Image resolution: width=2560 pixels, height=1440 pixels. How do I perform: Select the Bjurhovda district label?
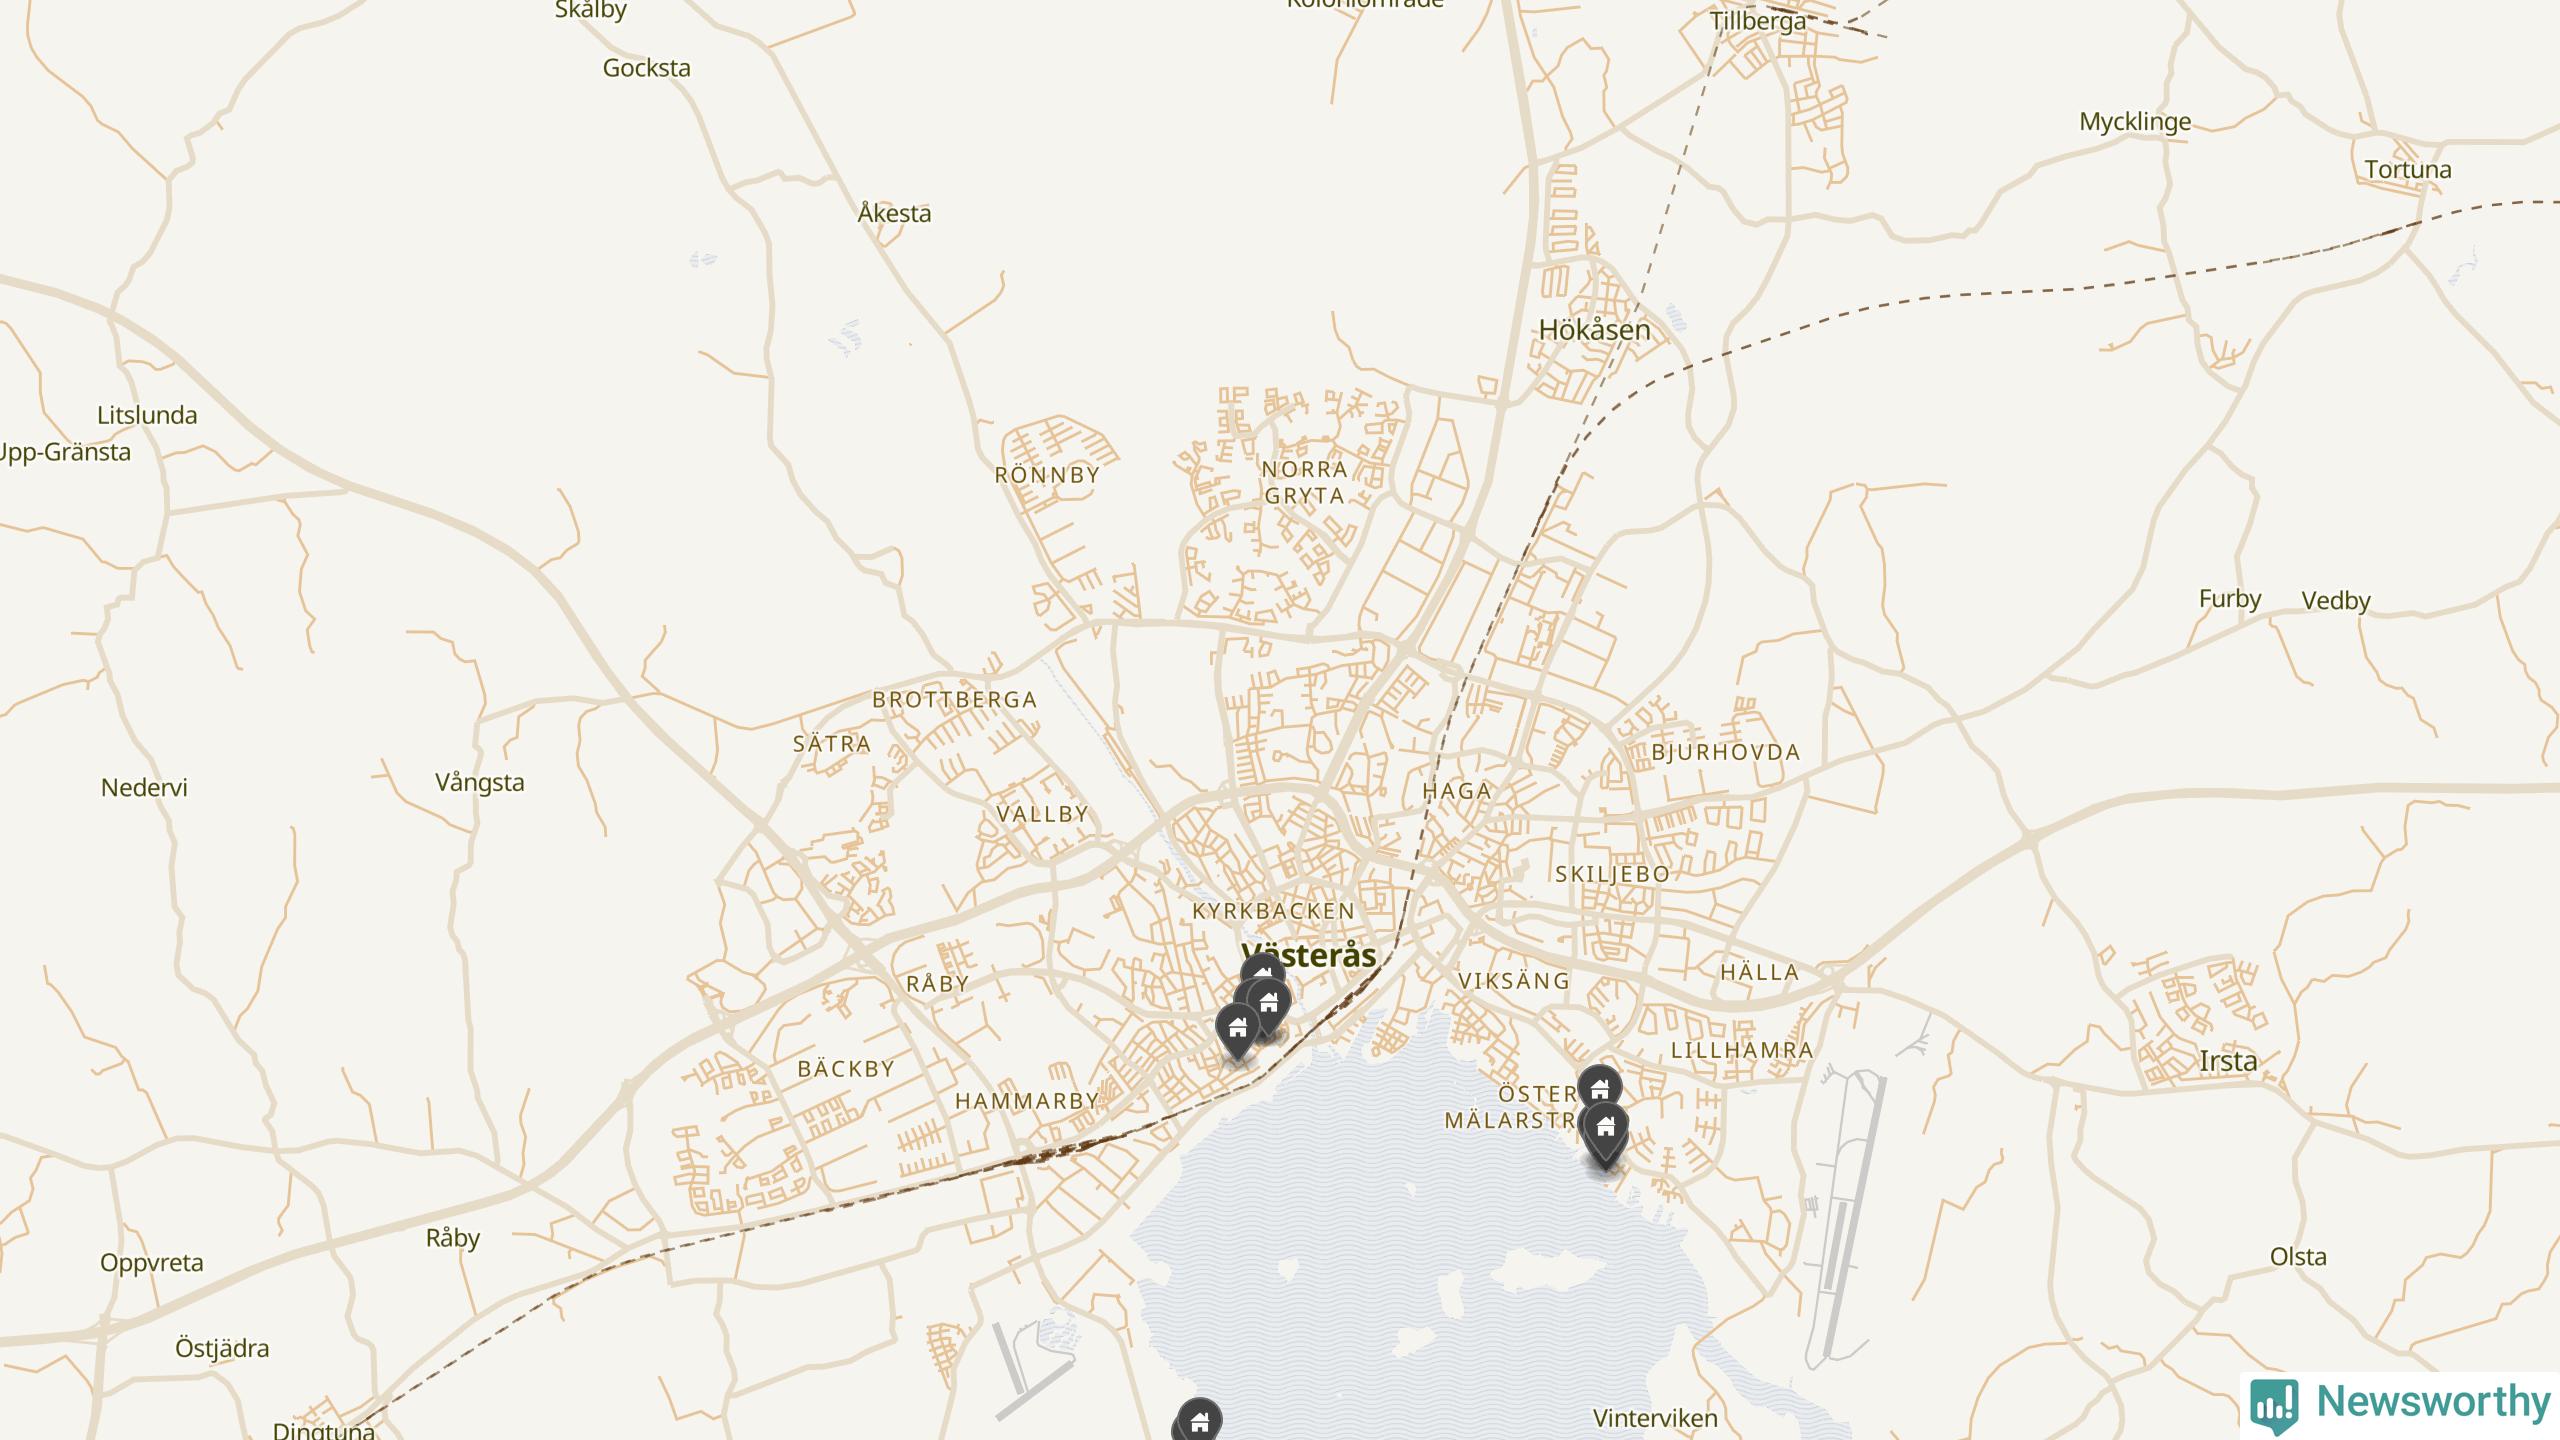1726,752
